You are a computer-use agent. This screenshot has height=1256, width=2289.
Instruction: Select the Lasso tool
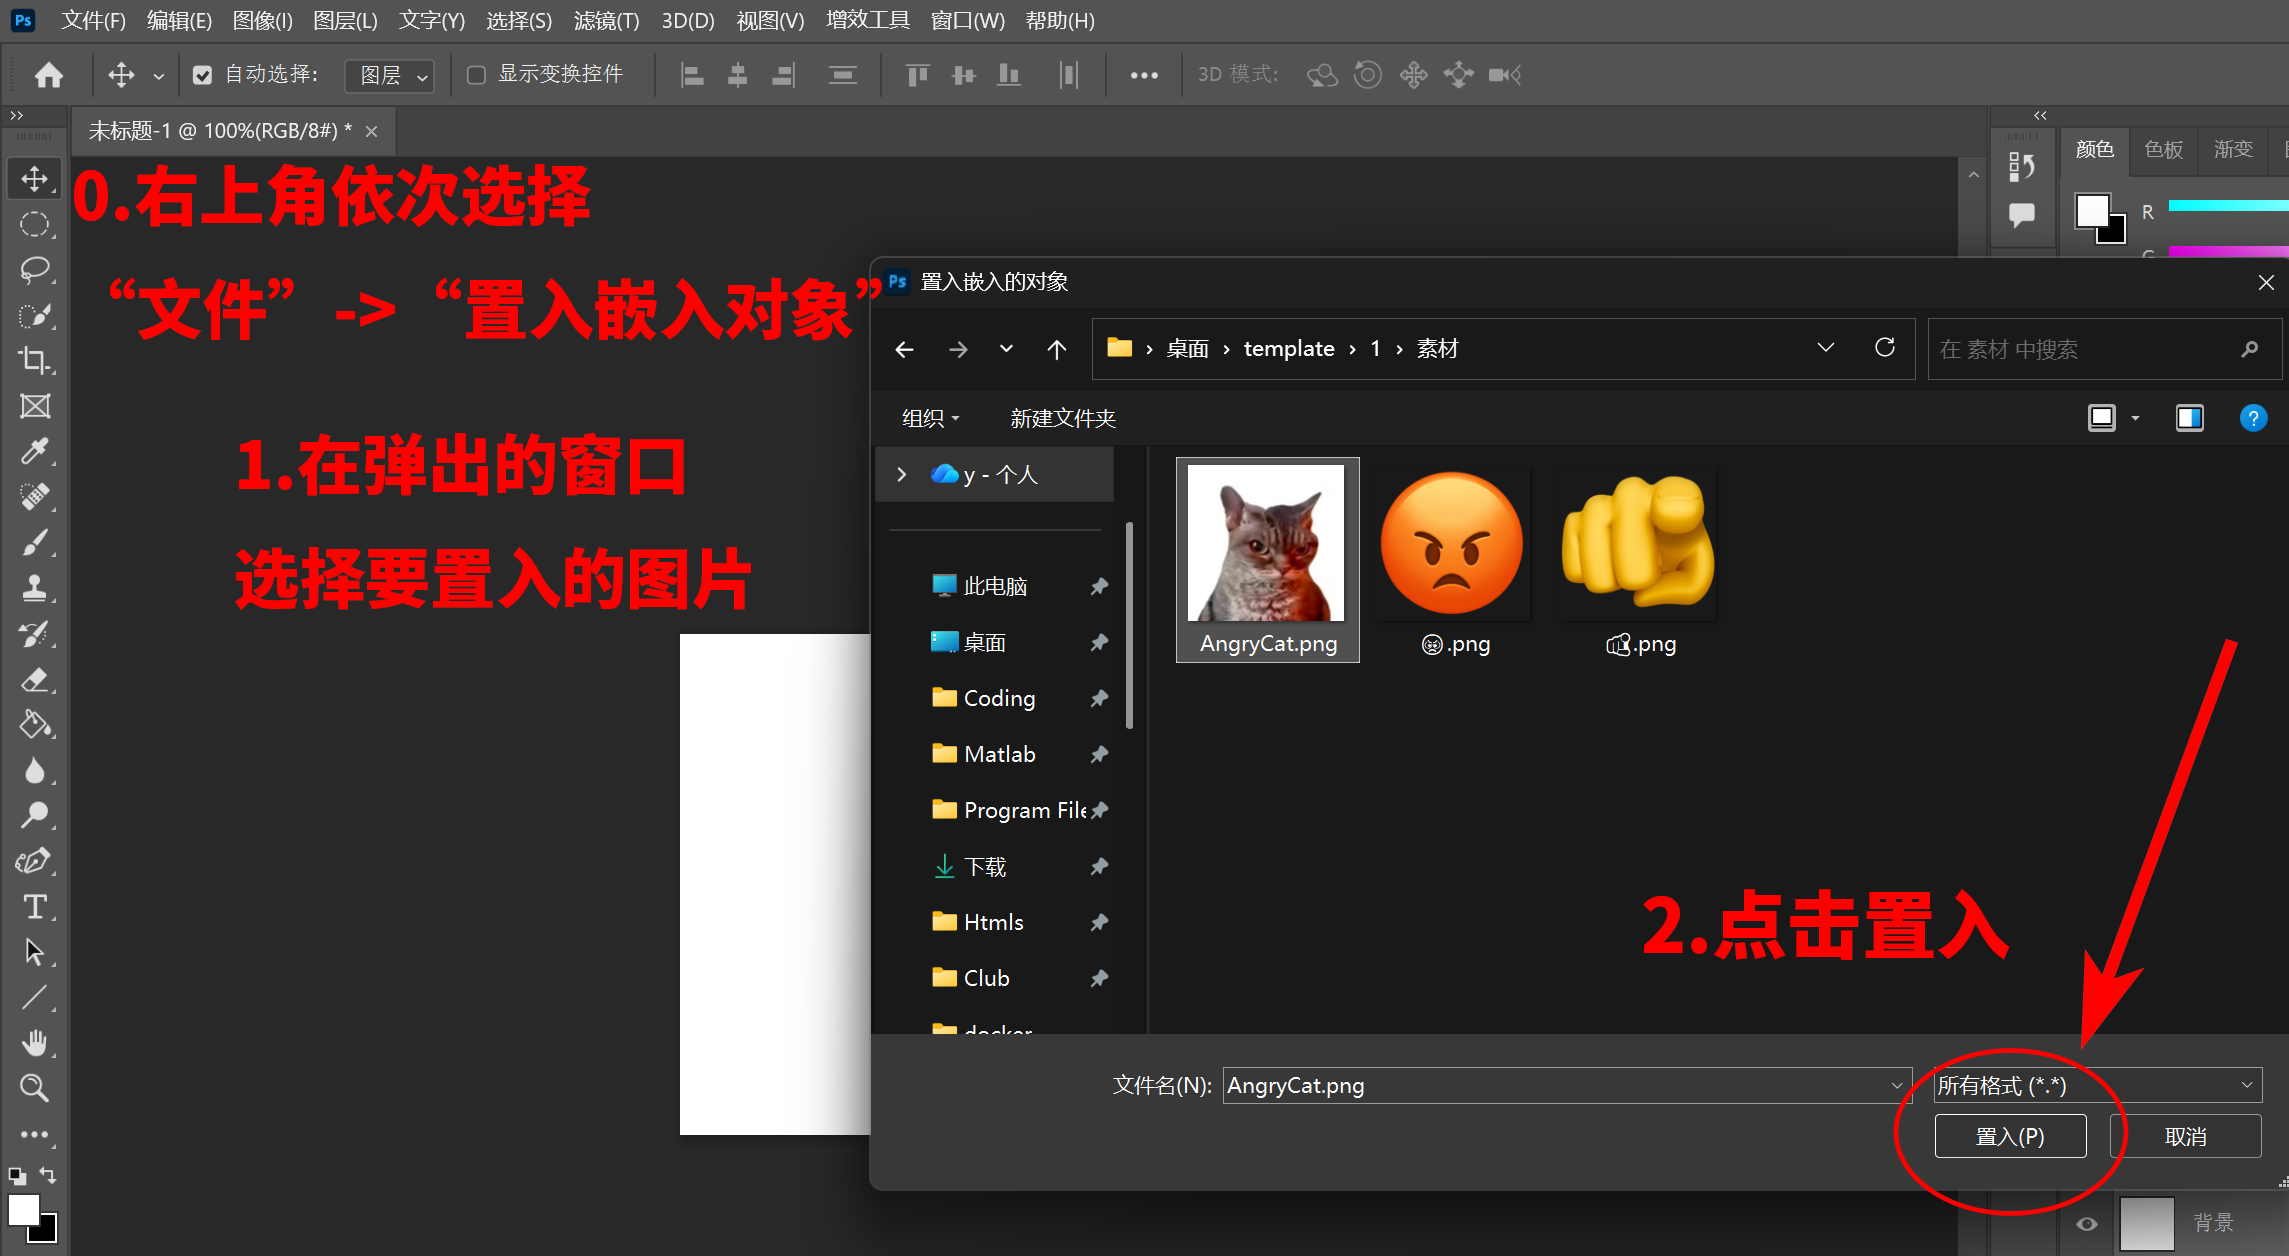pyautogui.click(x=35, y=270)
